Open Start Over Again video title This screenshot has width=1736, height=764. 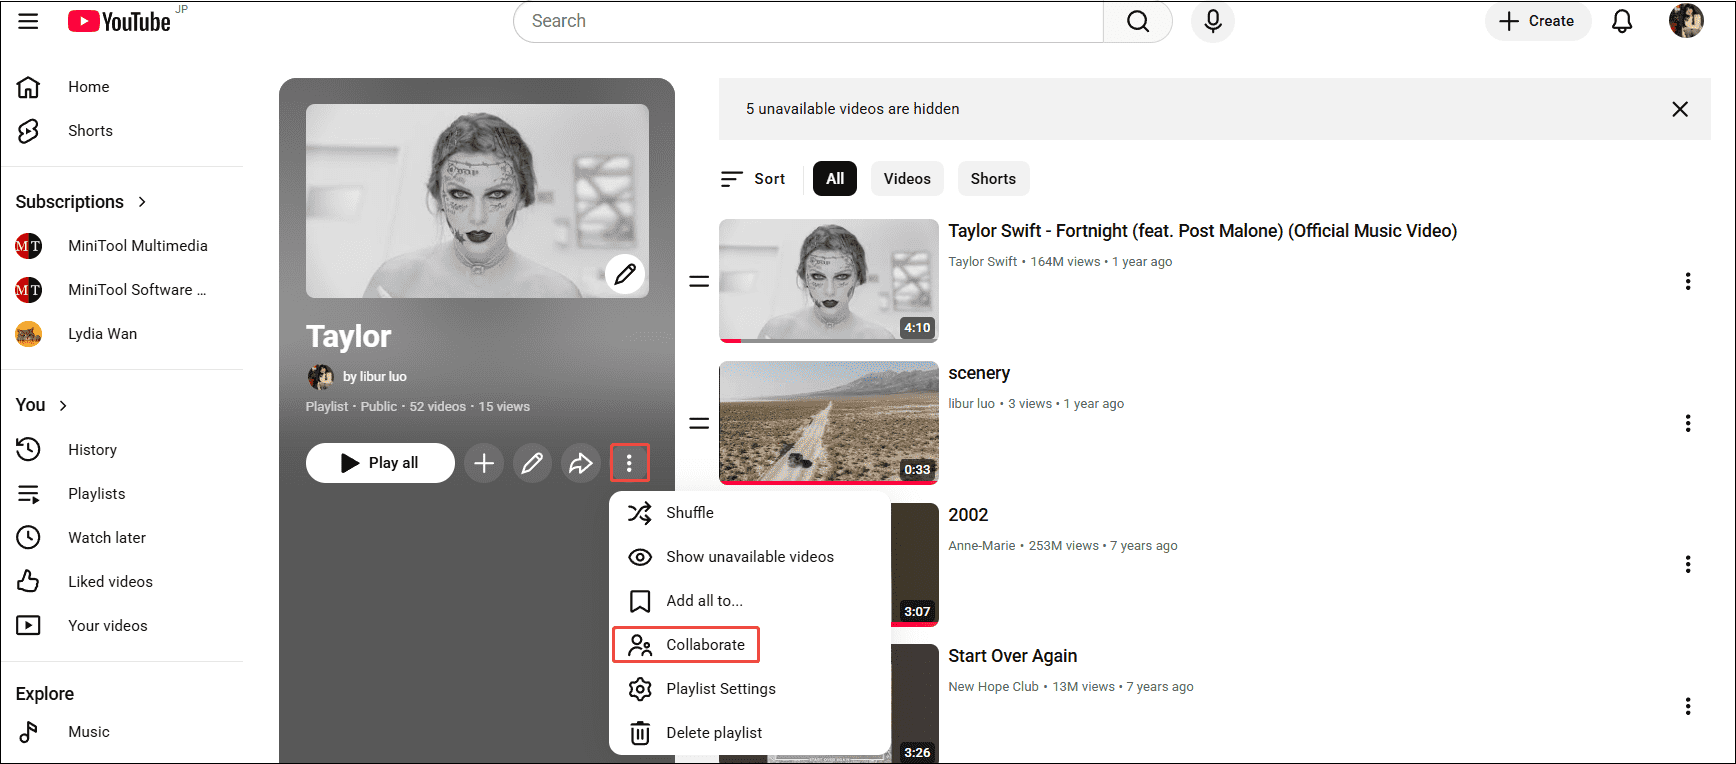coord(1013,656)
